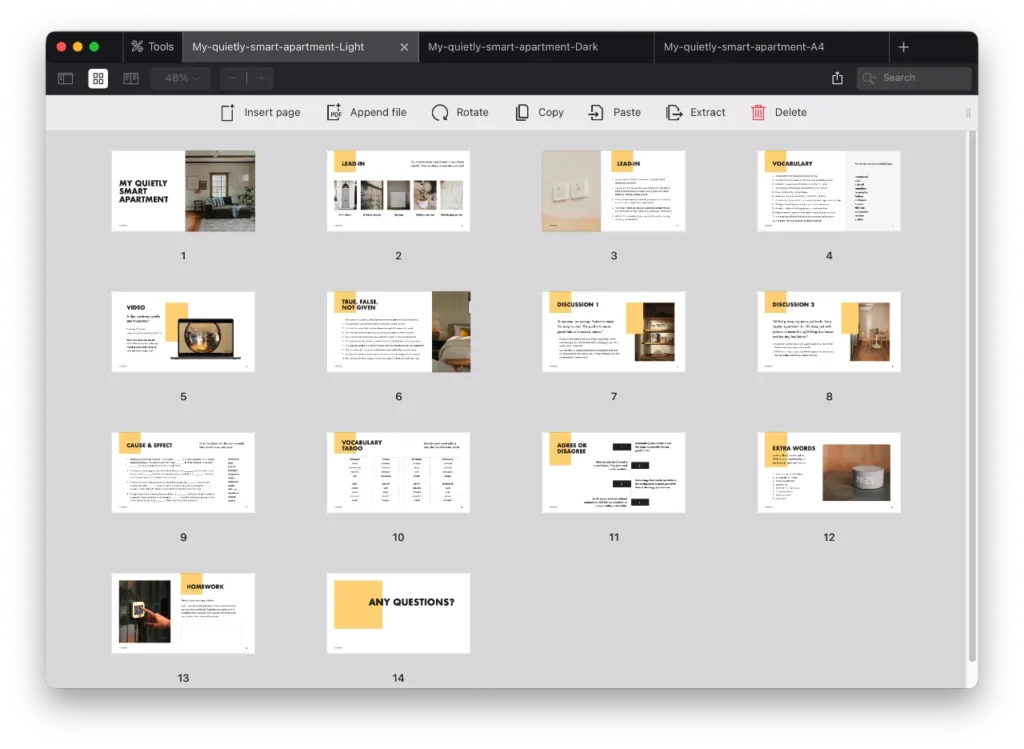Toggle the sidebar panel visibility
This screenshot has width=1024, height=749.
pyautogui.click(x=64, y=78)
